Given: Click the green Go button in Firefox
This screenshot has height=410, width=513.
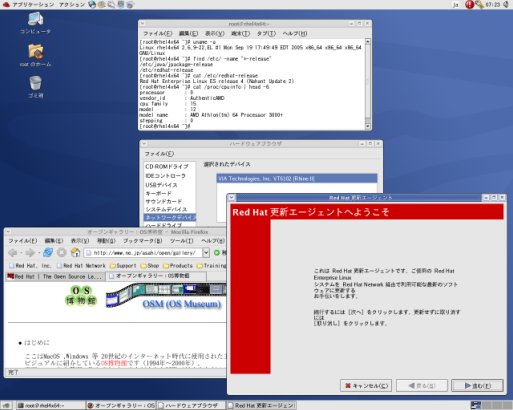Looking at the screenshot, I should tap(217, 253).
